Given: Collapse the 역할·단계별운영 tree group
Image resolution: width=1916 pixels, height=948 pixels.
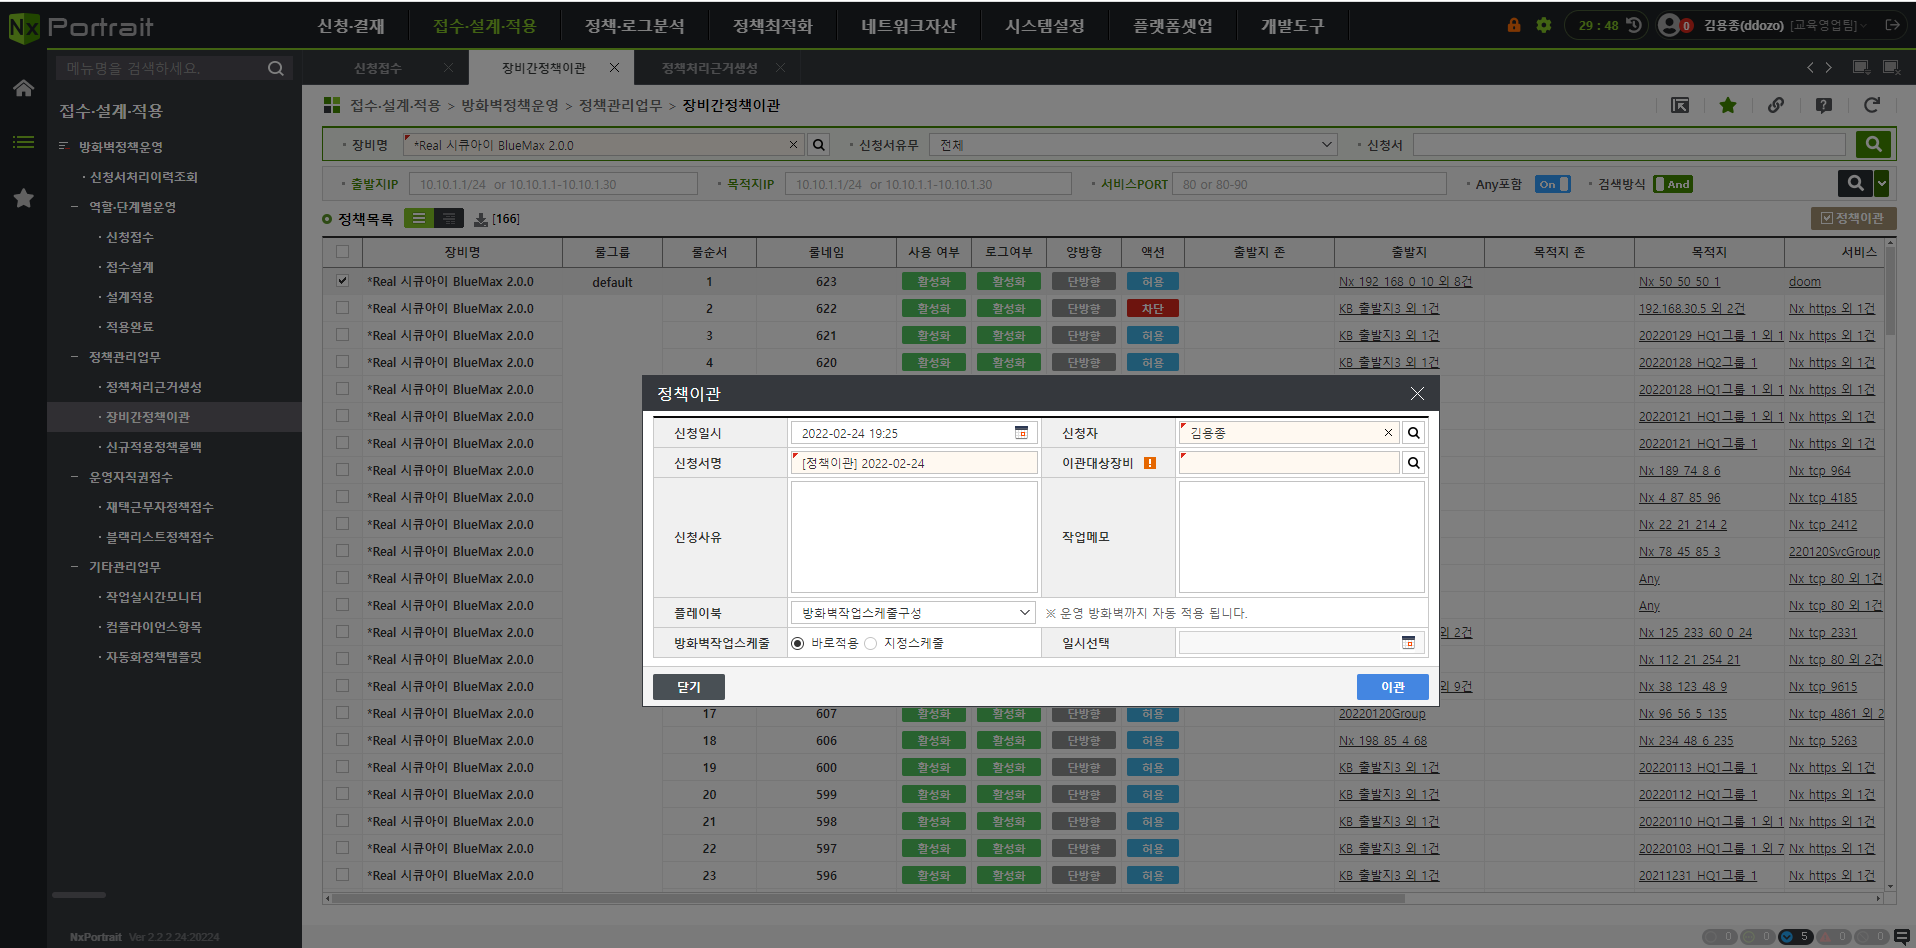Looking at the screenshot, I should (x=74, y=207).
